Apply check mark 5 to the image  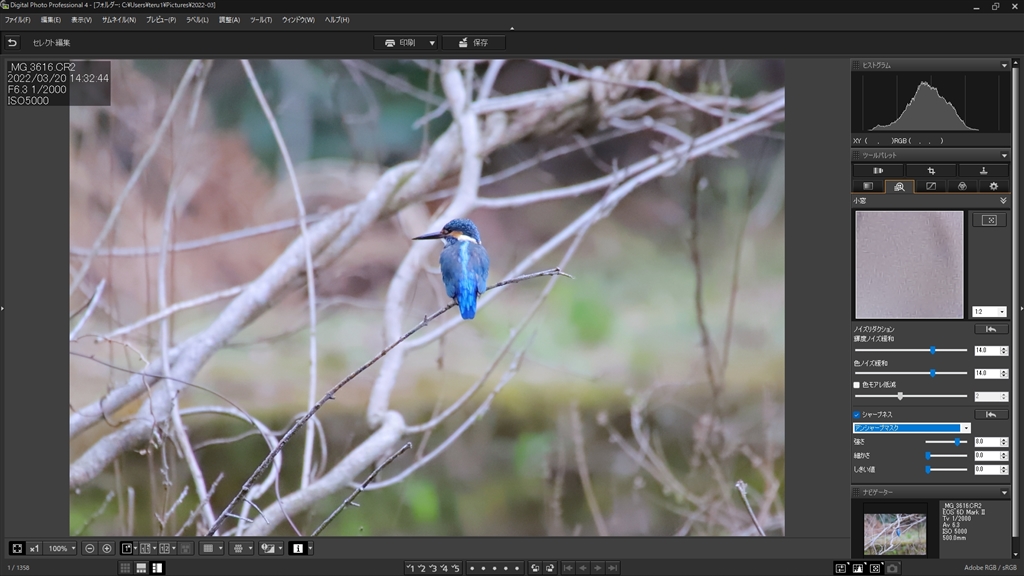click(x=455, y=568)
